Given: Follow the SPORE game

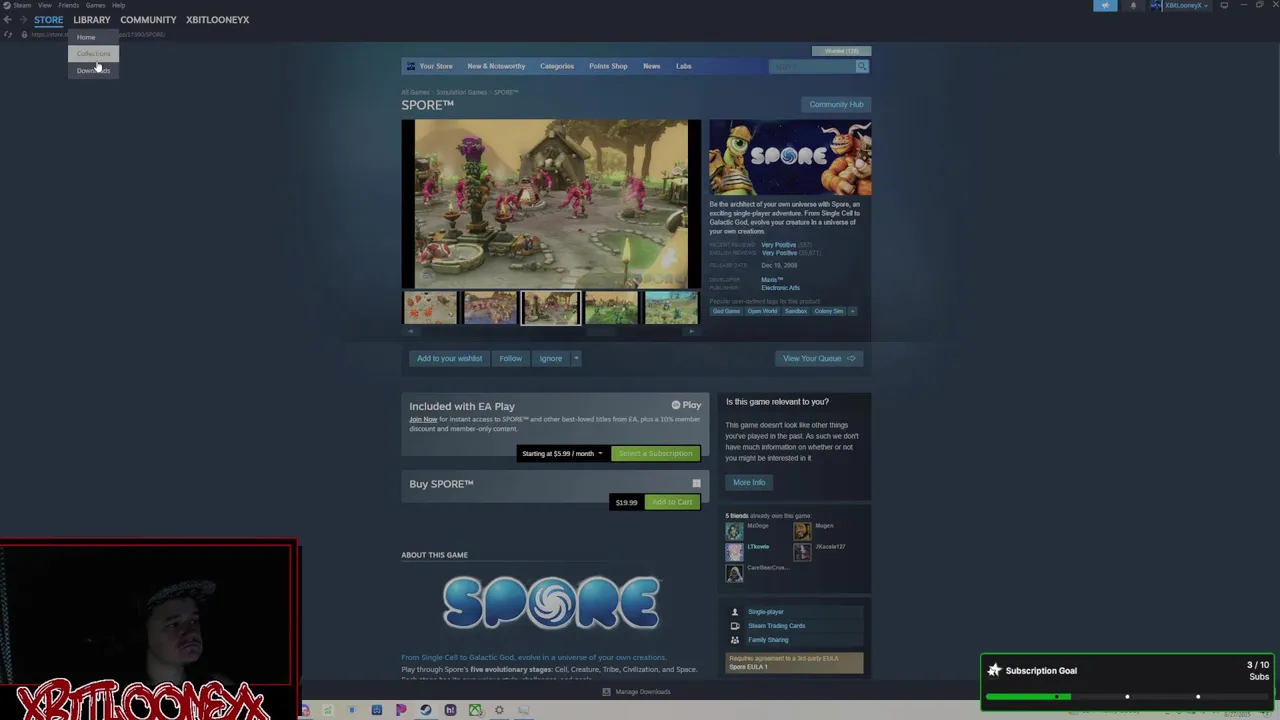Looking at the screenshot, I should coord(511,358).
